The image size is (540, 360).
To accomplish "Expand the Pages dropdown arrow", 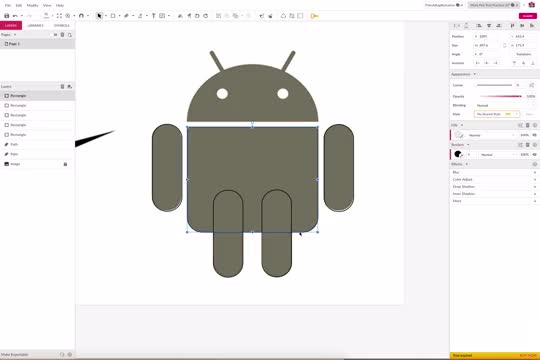I will point(15,35).
